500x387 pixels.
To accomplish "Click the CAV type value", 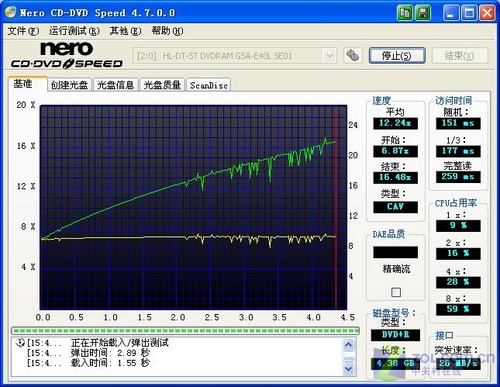I will (x=395, y=207).
